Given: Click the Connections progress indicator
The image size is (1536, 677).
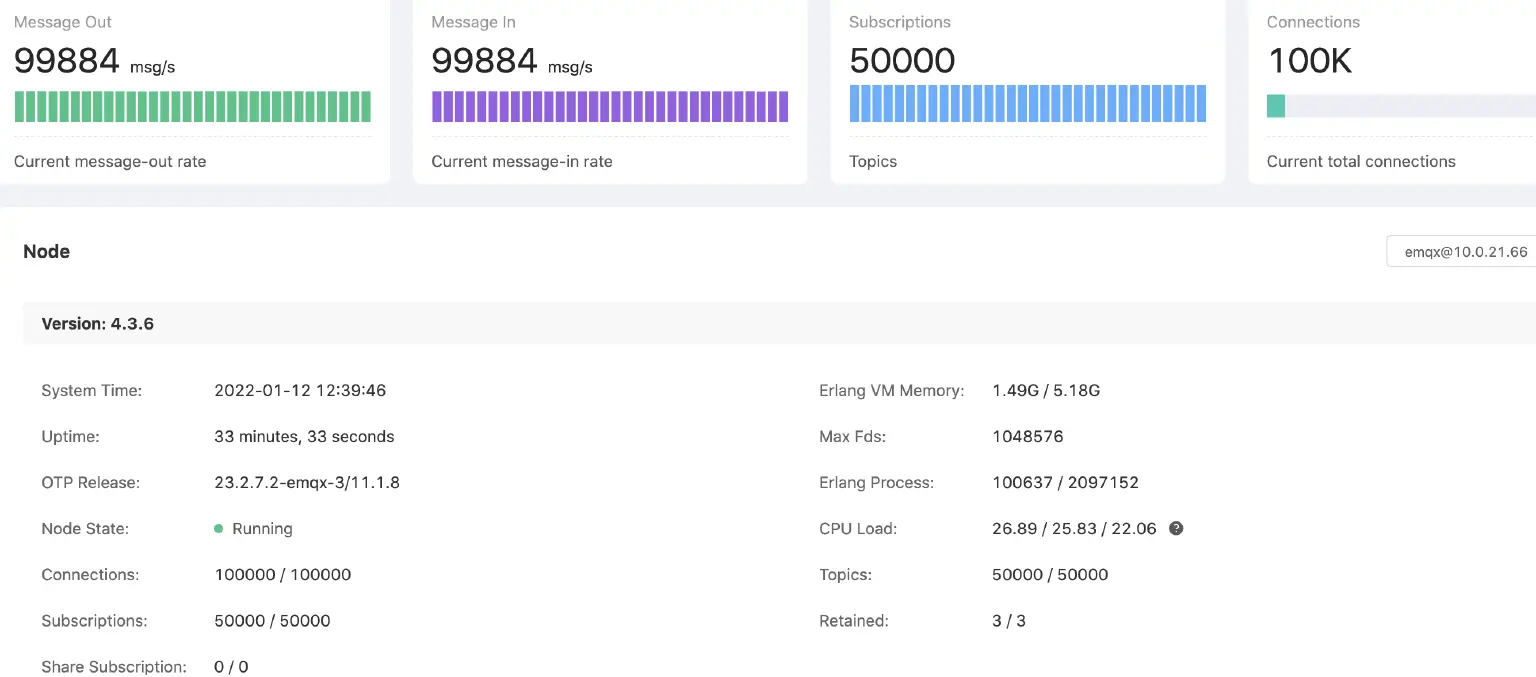Looking at the screenshot, I should [x=1400, y=104].
